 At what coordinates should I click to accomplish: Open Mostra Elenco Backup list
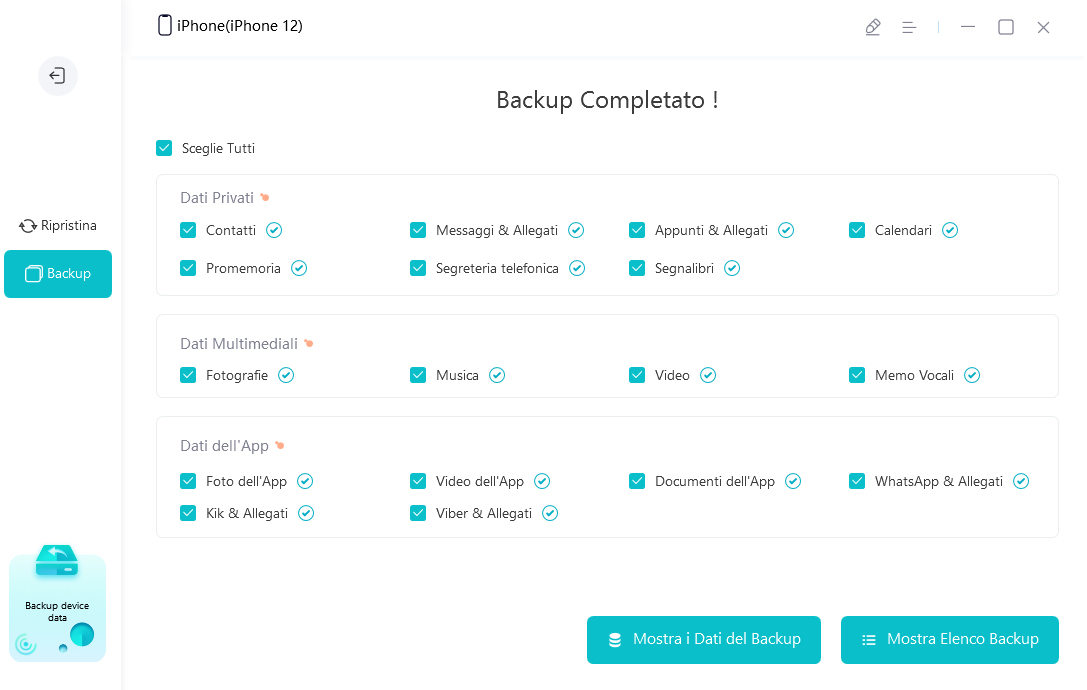pyautogui.click(x=950, y=639)
